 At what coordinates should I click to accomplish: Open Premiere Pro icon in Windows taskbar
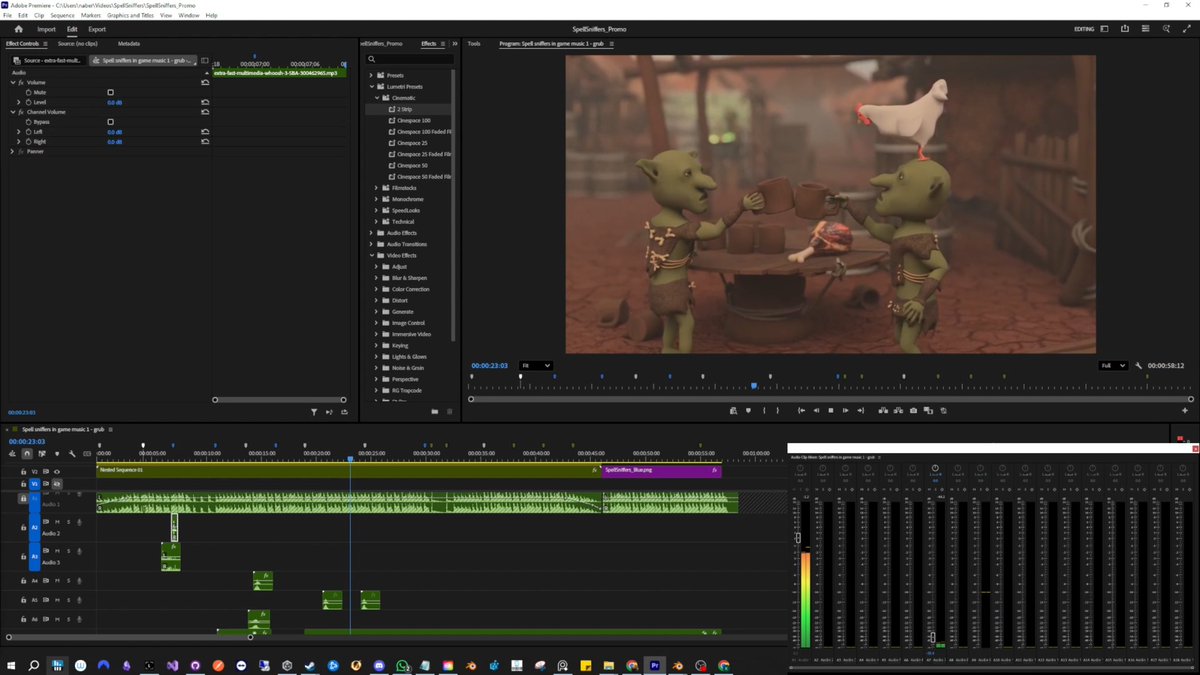pos(655,665)
